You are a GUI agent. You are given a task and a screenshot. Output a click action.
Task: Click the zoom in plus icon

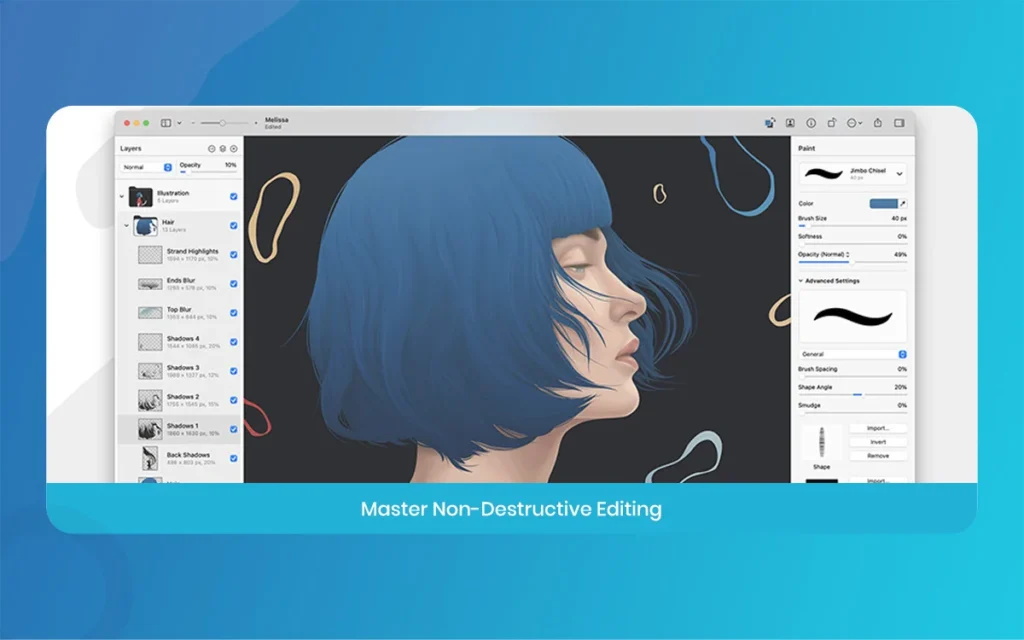pyautogui.click(x=255, y=123)
